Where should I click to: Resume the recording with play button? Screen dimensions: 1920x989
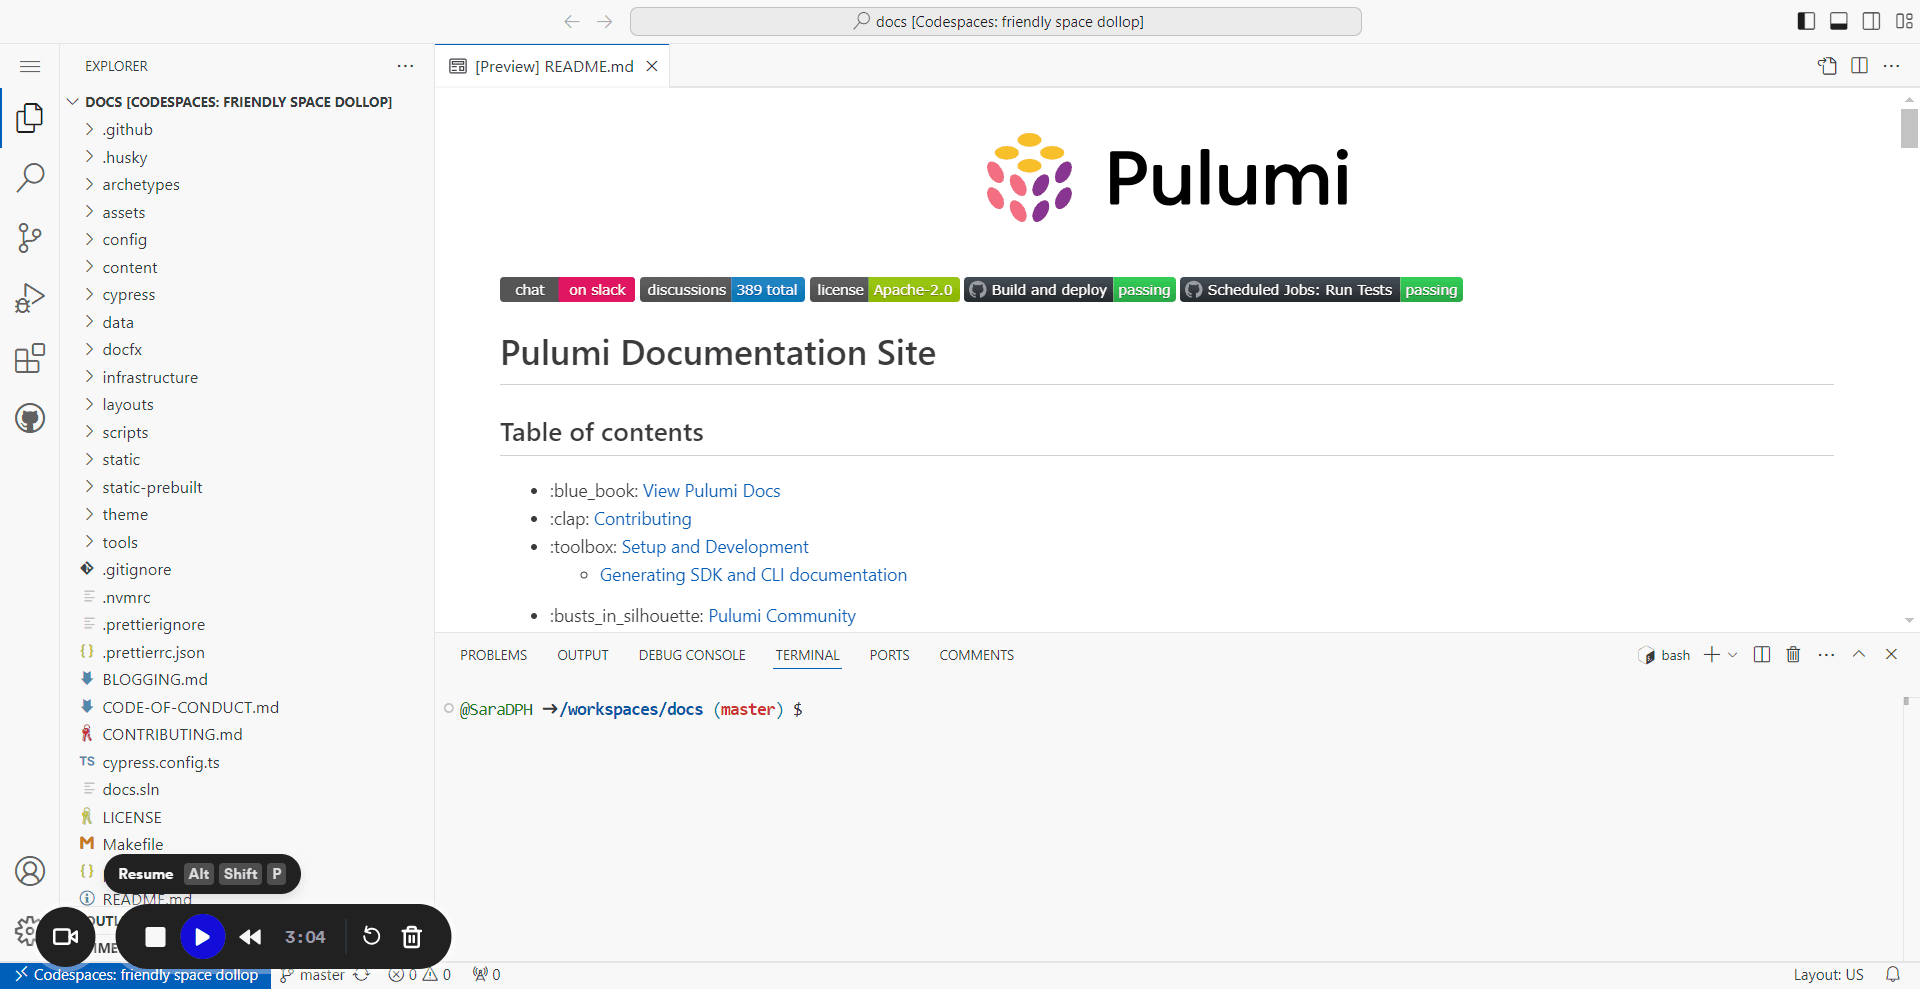point(202,937)
